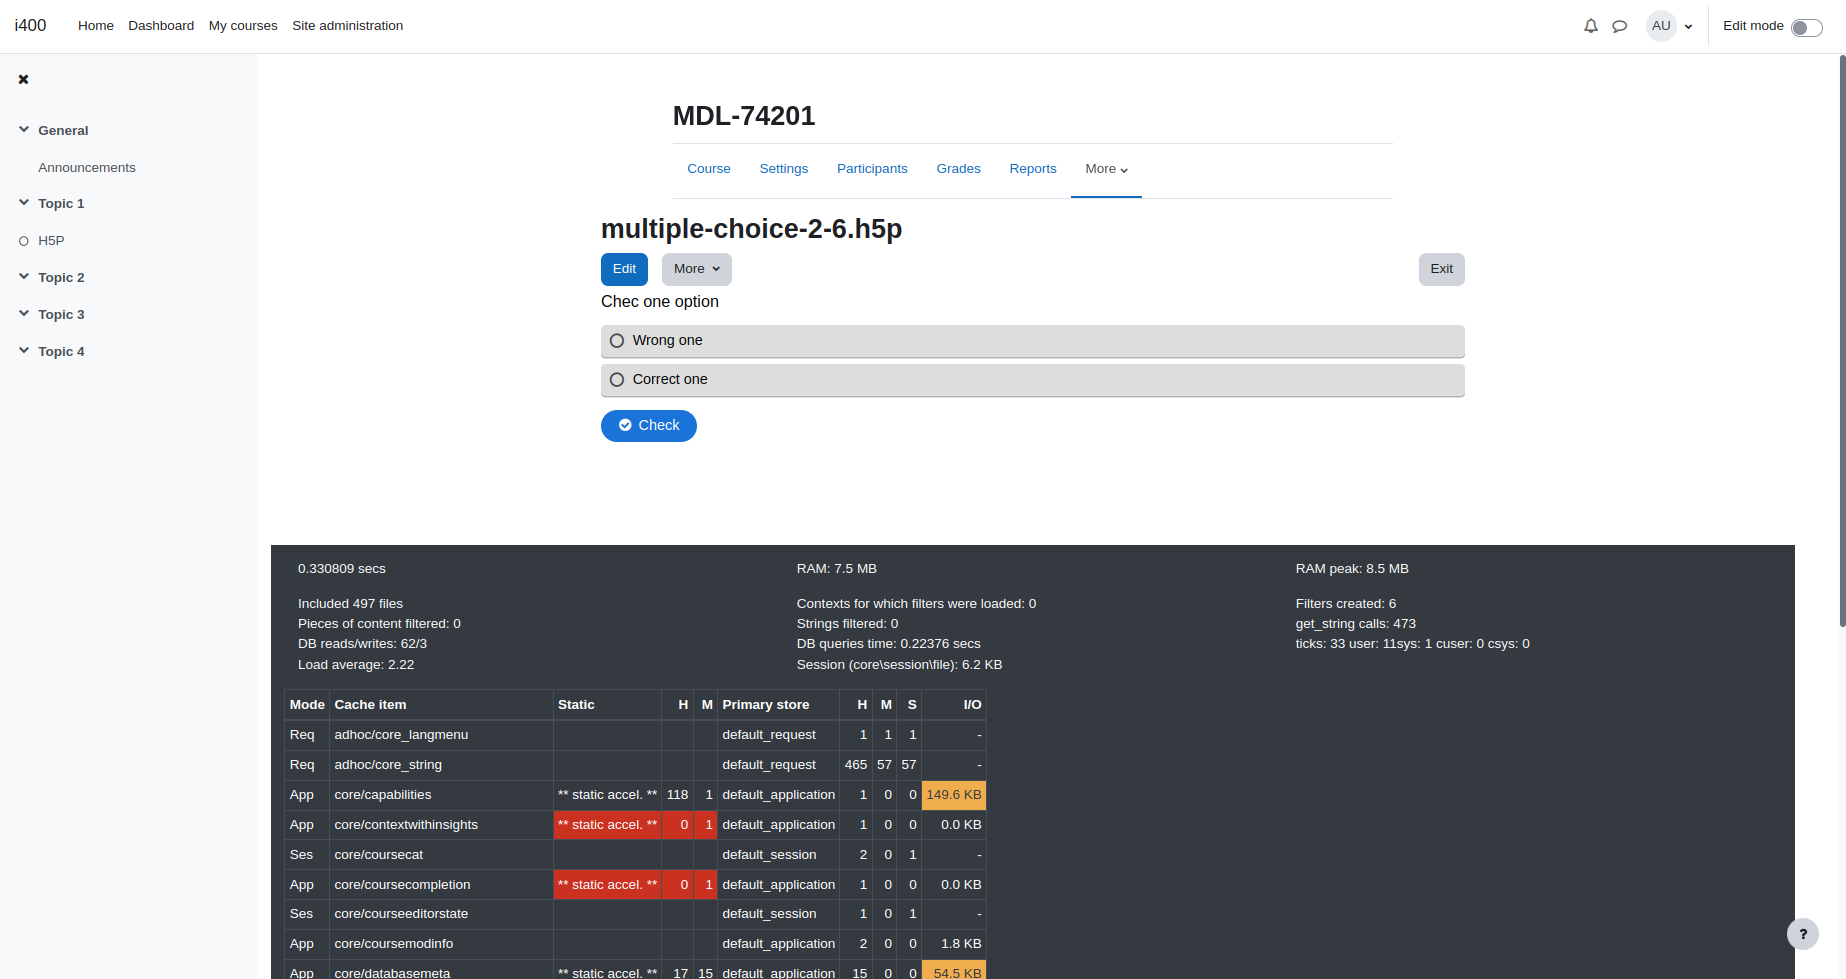Collapse the General section
1846x979 pixels.
[24, 130]
